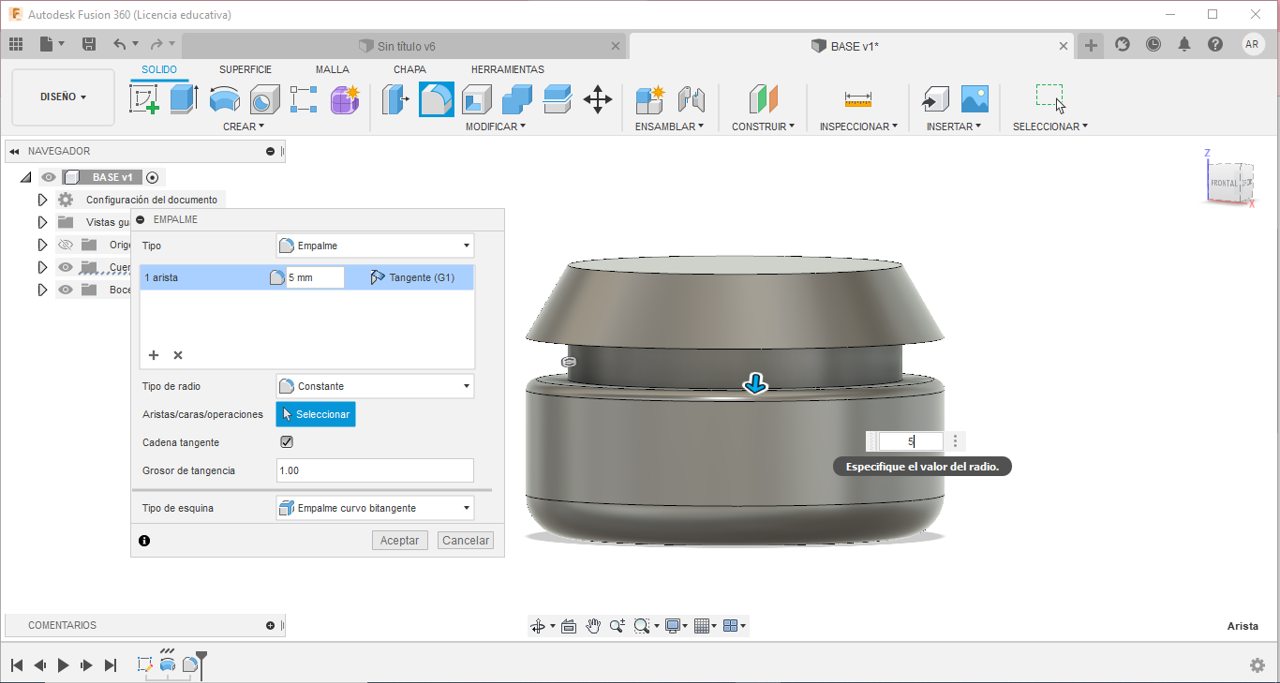This screenshot has height=683, width=1280.
Task: Switch to the SUPERFICIE tab
Action: point(245,70)
